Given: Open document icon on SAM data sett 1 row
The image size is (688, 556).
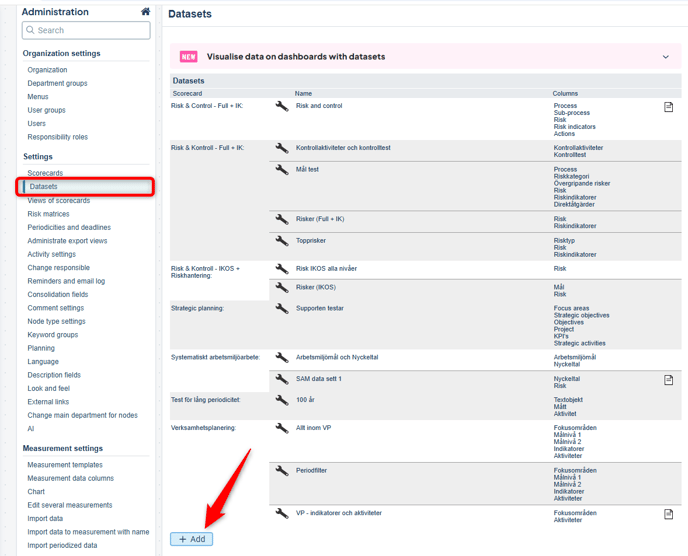Looking at the screenshot, I should coord(668,380).
